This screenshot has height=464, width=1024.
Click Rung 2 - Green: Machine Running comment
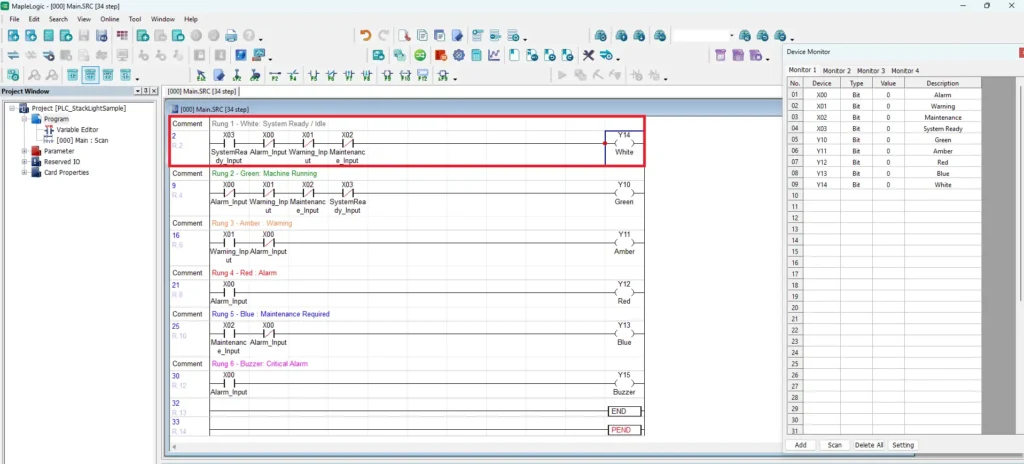(x=264, y=174)
